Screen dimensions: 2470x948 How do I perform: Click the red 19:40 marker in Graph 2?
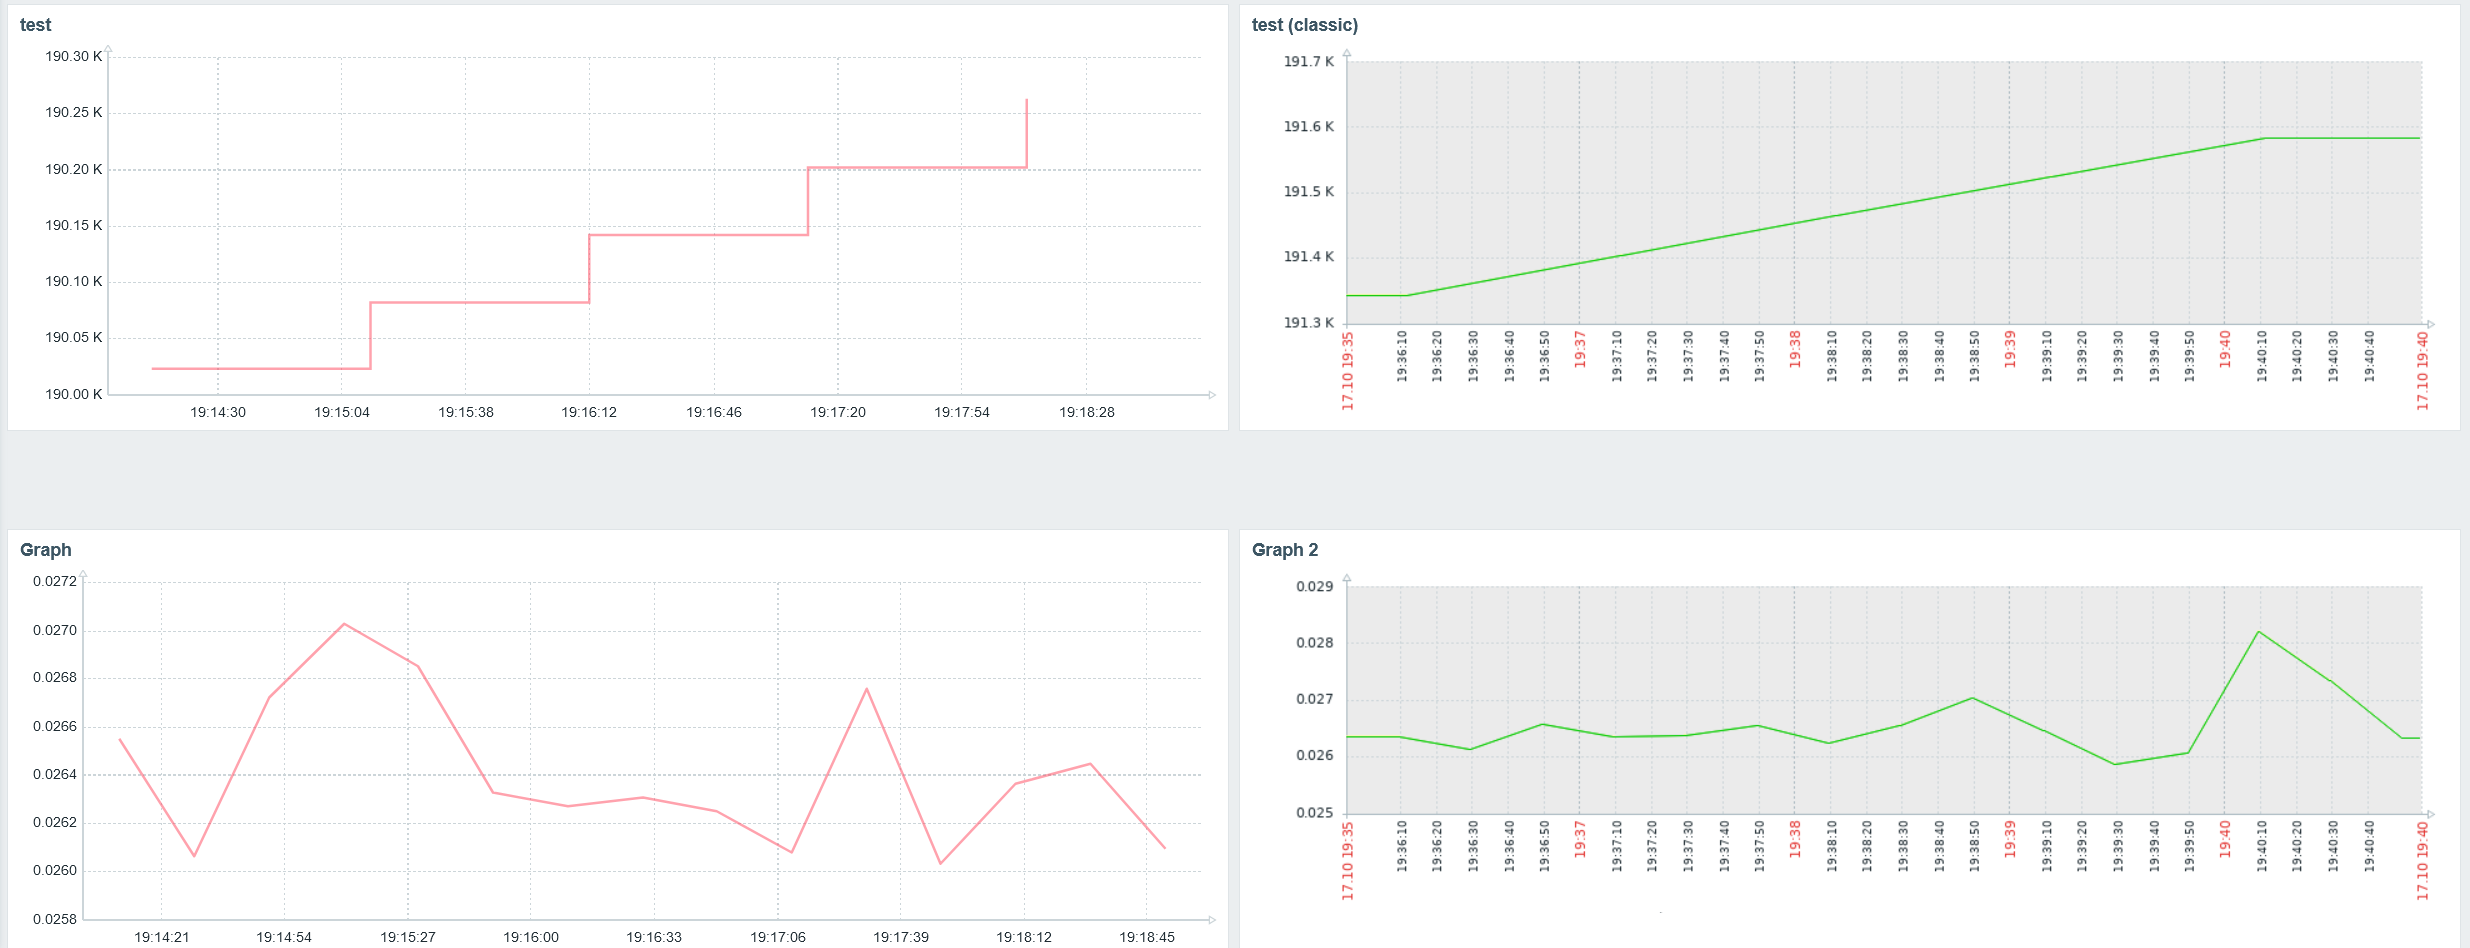tap(2225, 839)
